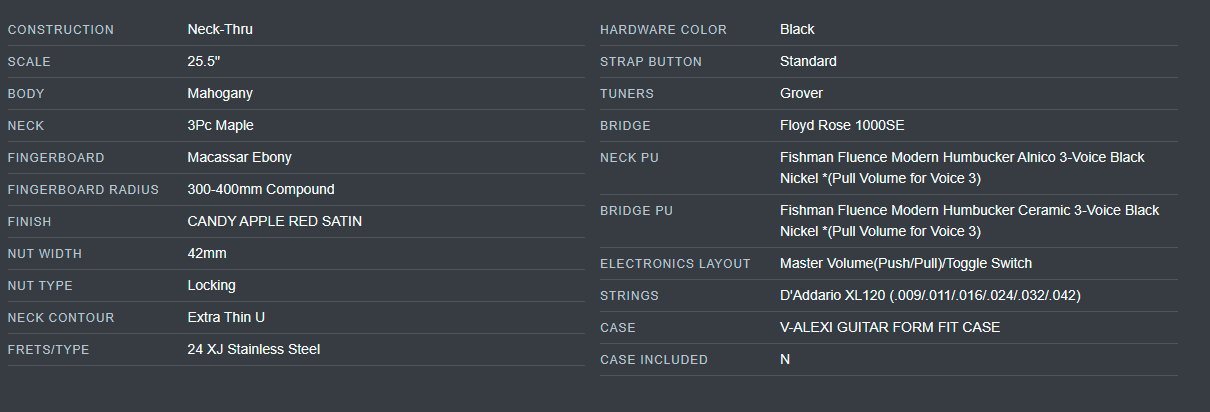Click the CONSTRUCTION label
Viewport: 1210px width, 412px height.
(x=61, y=30)
